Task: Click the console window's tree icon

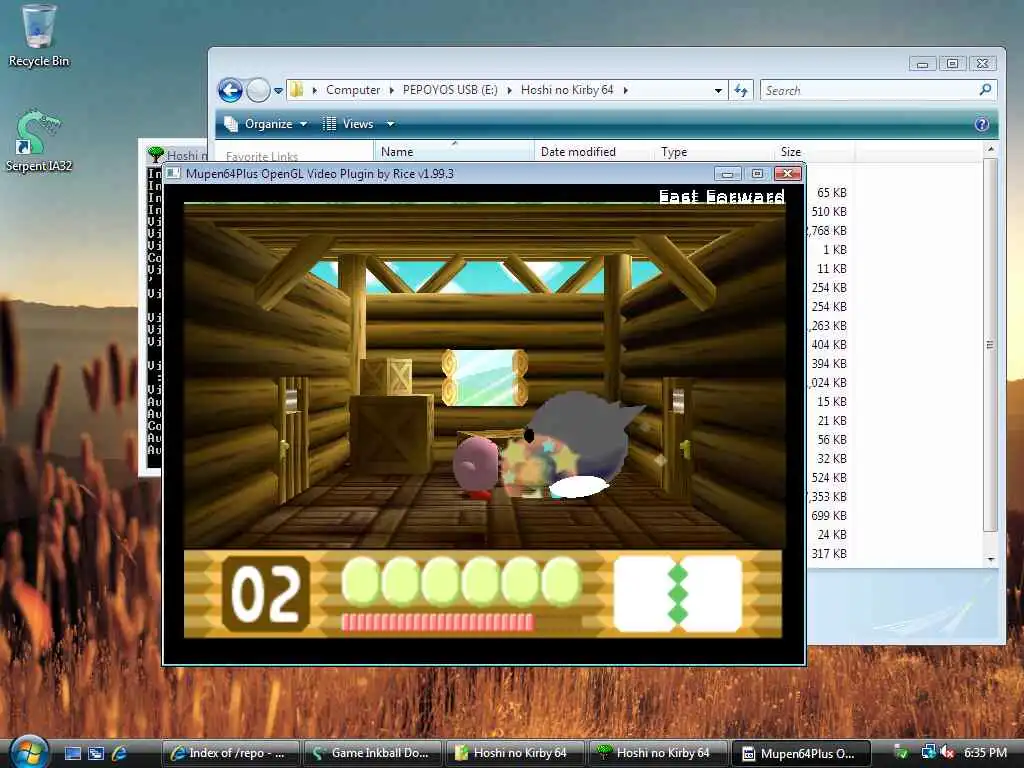Action: point(155,155)
